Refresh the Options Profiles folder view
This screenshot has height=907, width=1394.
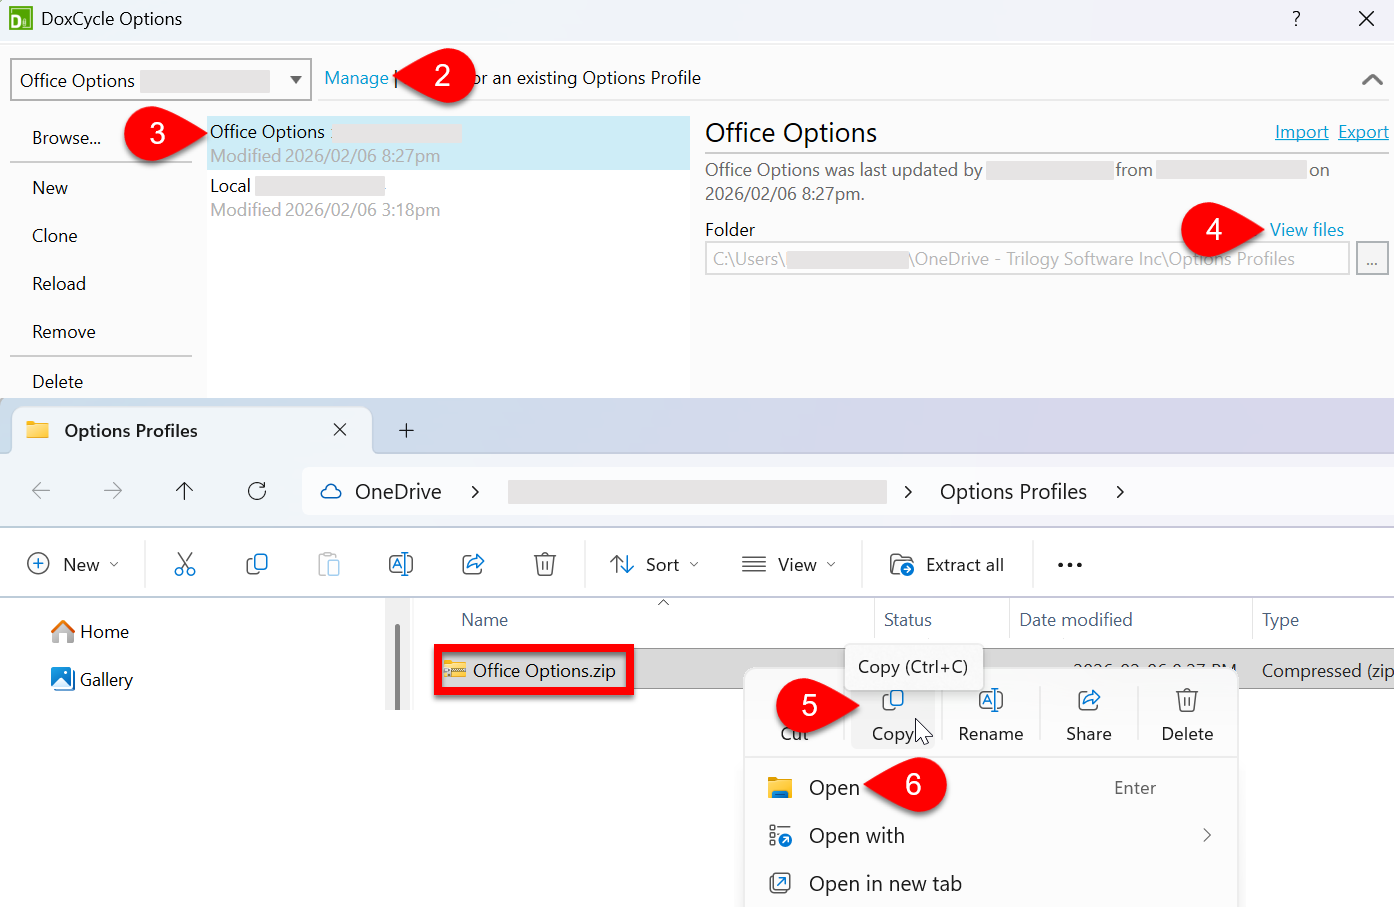click(257, 491)
